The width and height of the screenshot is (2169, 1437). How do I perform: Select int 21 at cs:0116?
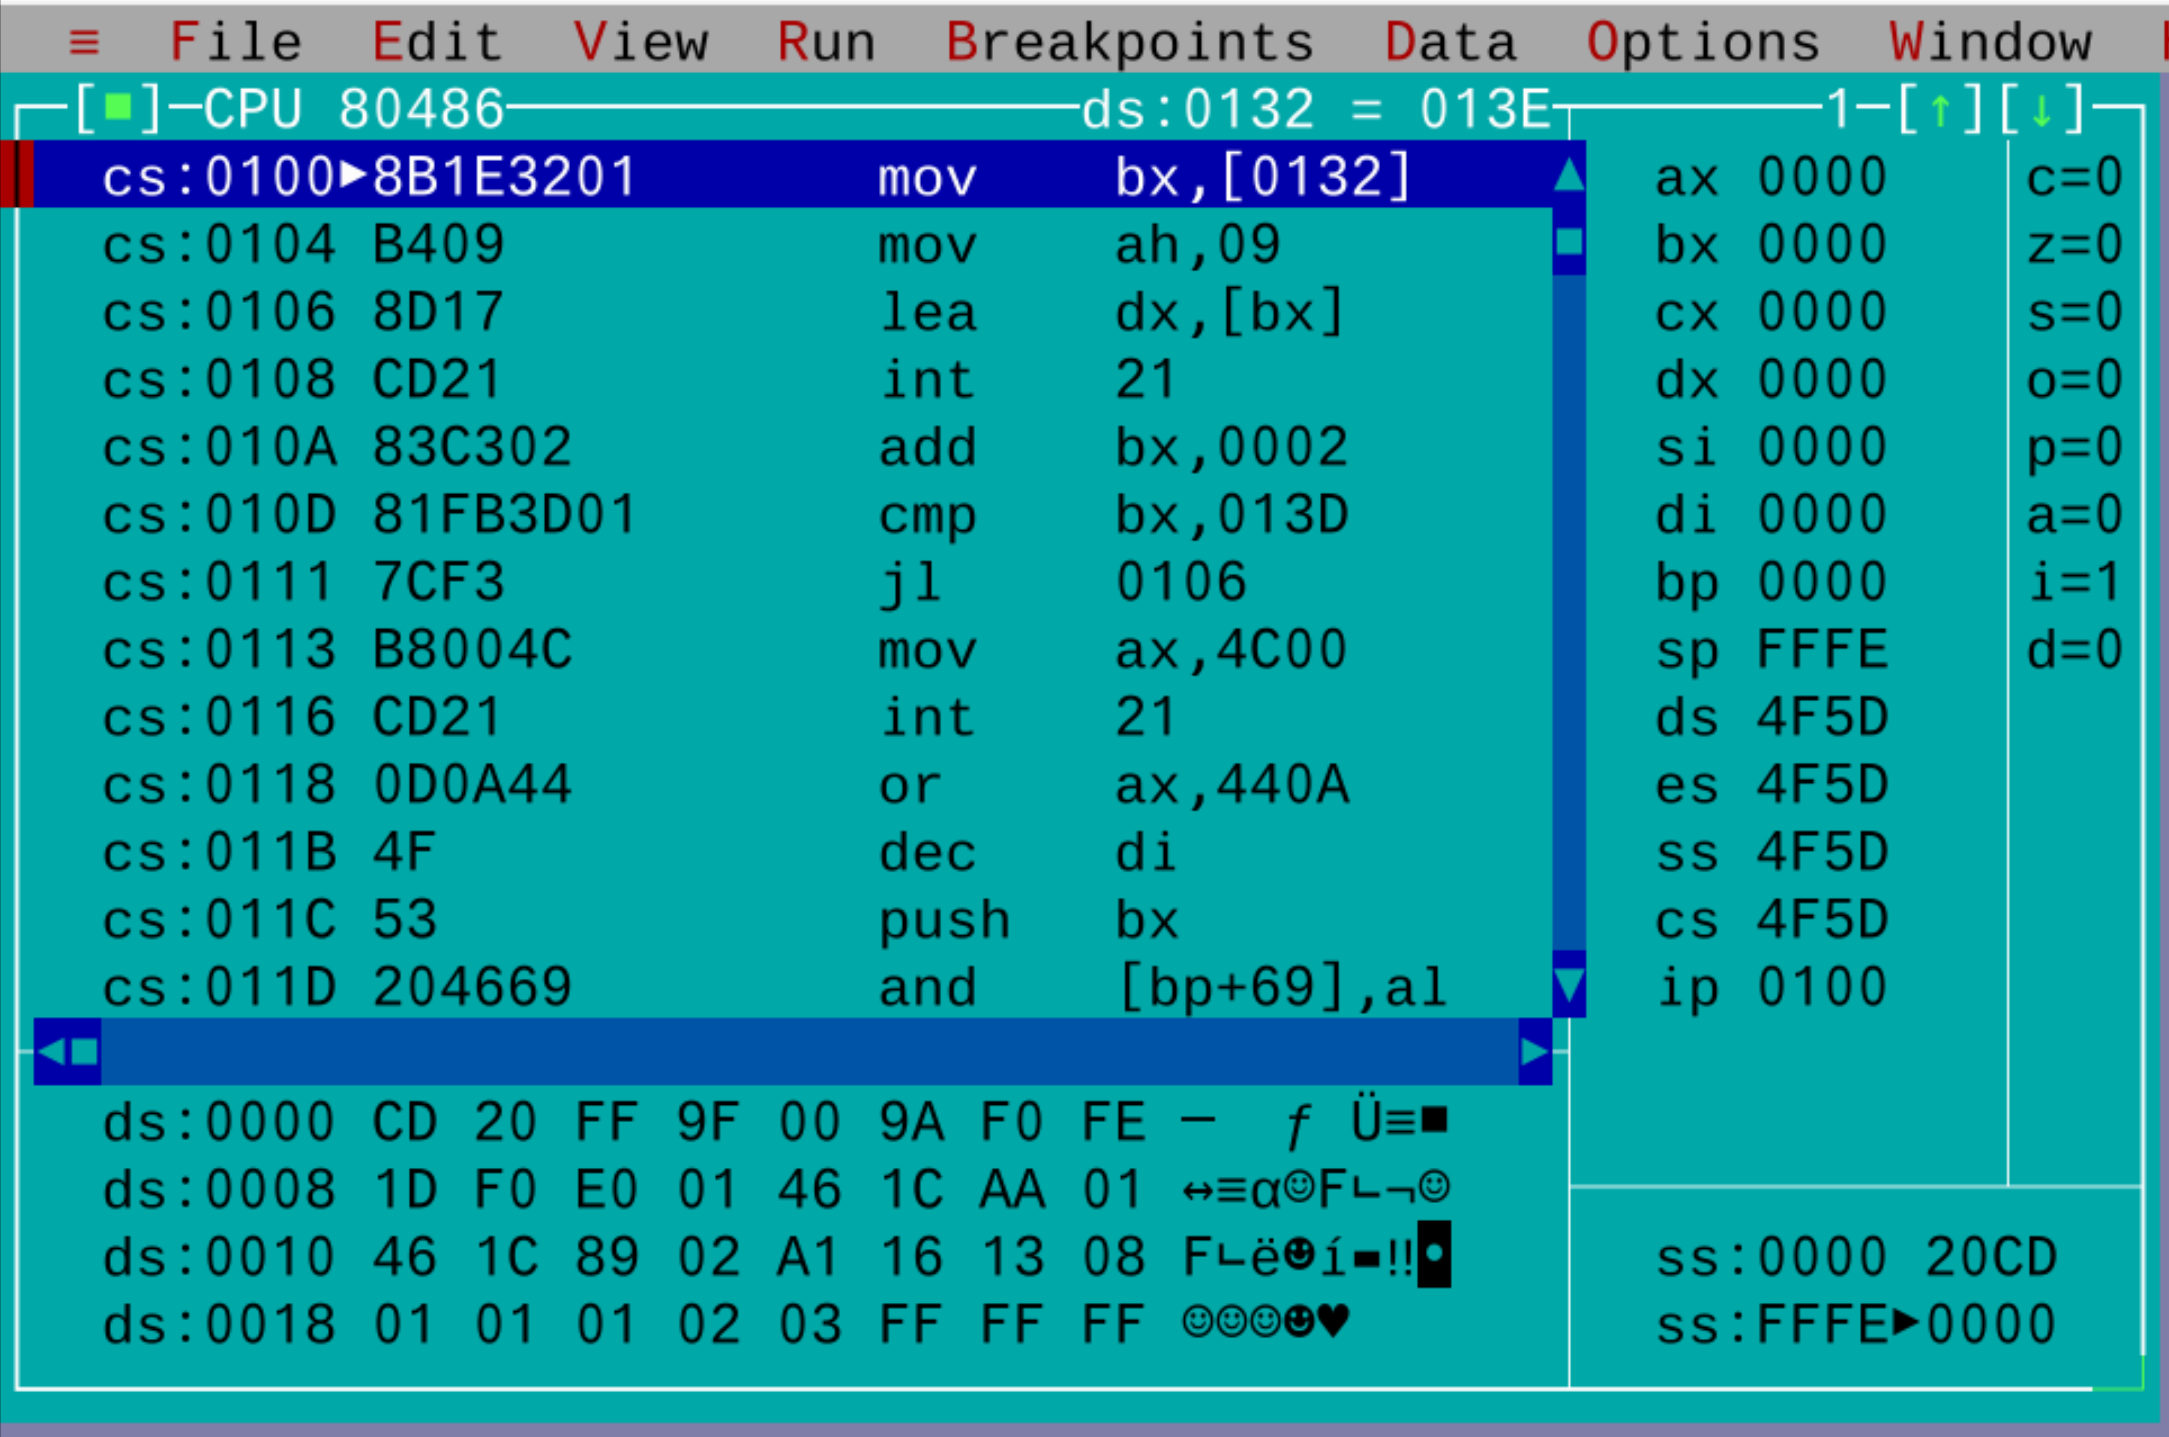(x=793, y=716)
